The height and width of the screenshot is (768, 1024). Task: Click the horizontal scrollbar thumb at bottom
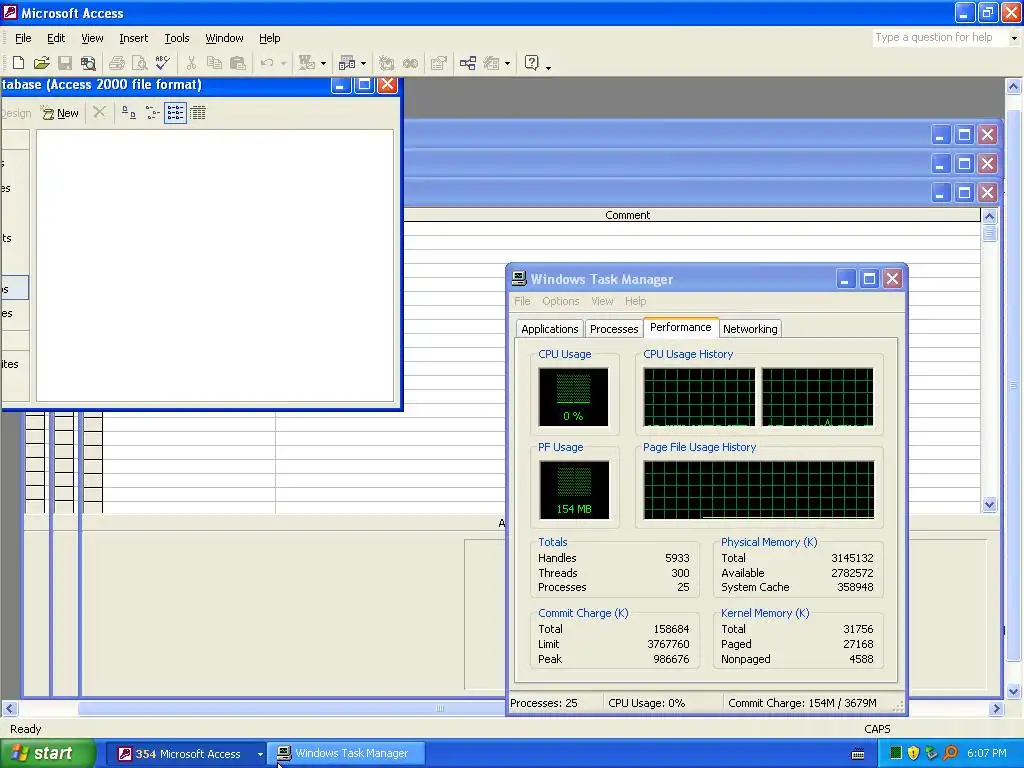(x=440, y=708)
